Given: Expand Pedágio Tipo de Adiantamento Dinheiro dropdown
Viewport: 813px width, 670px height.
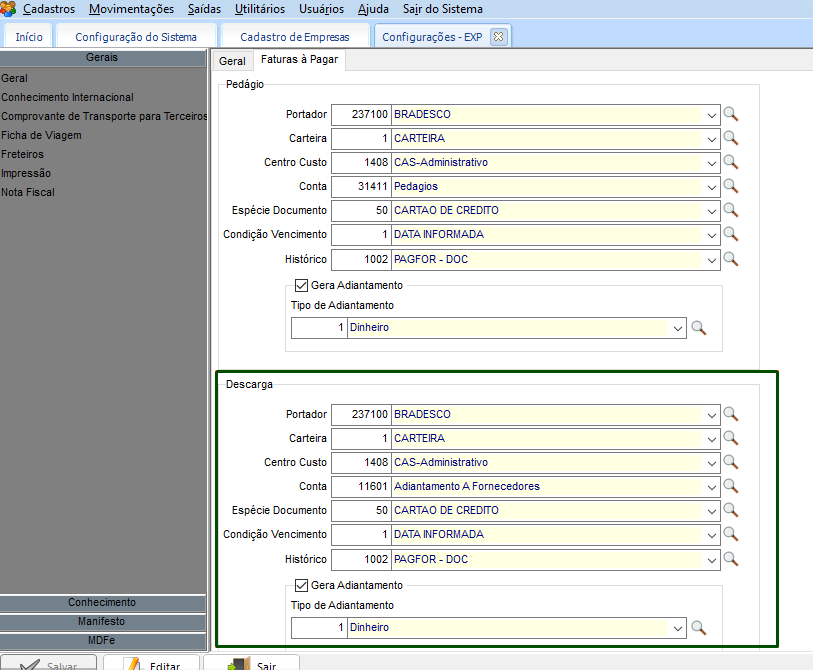Looking at the screenshot, I should click(x=677, y=328).
